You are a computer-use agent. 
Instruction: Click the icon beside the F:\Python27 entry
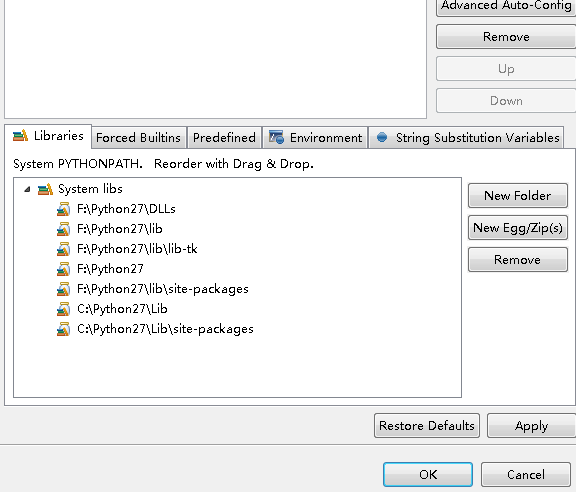63,269
